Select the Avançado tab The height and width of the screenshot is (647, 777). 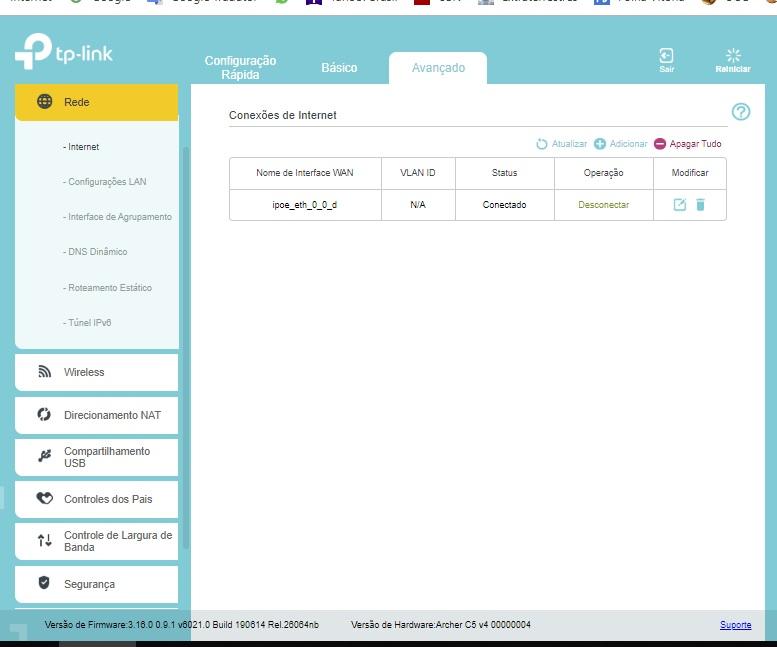(x=438, y=68)
